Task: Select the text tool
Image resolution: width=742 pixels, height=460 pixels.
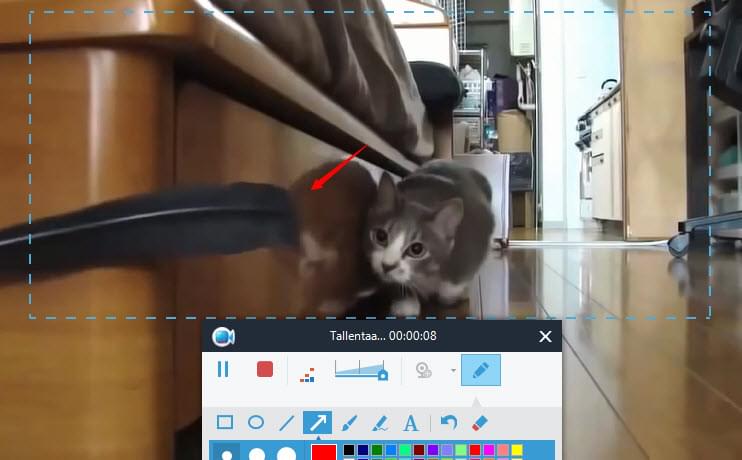Action: [x=410, y=423]
